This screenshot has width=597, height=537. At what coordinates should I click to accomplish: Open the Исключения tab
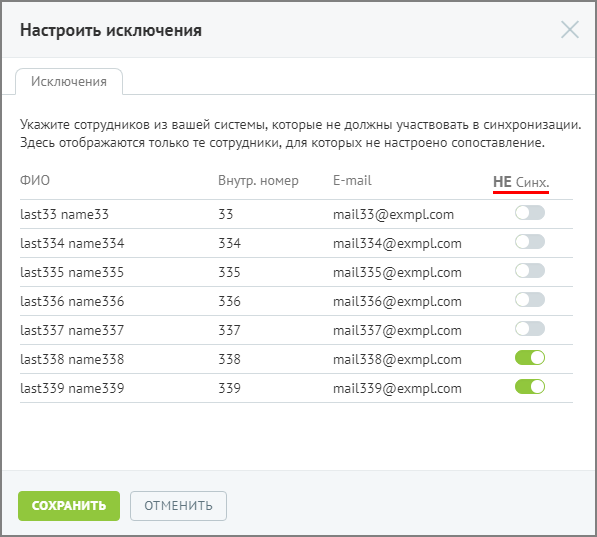(x=69, y=82)
